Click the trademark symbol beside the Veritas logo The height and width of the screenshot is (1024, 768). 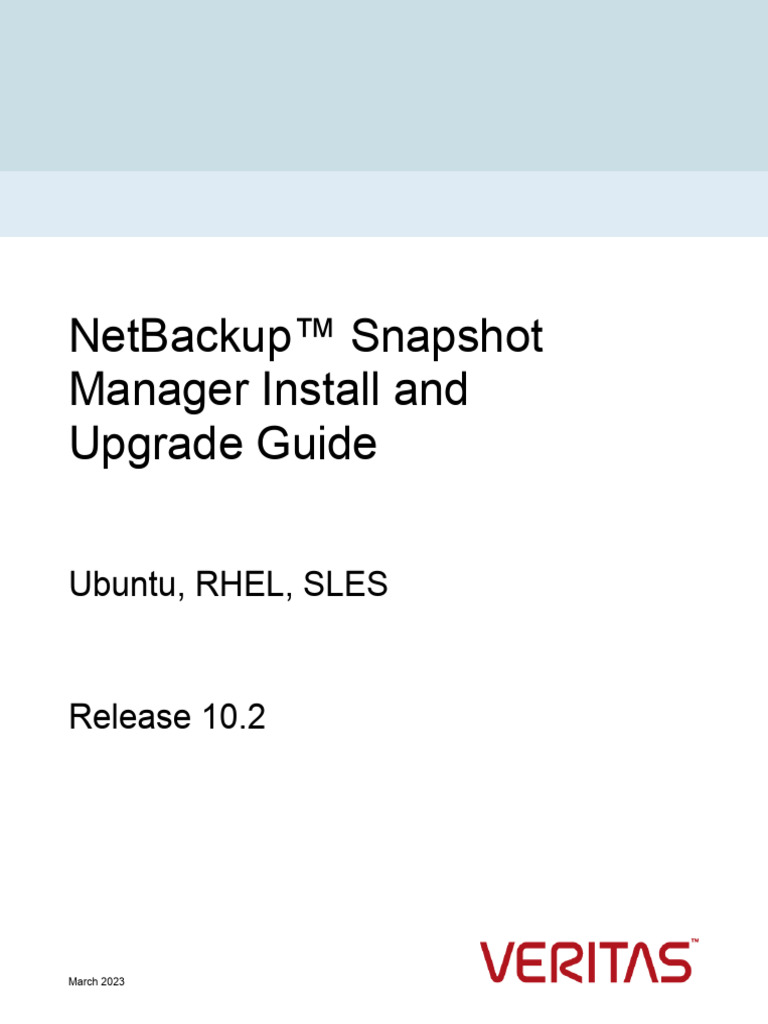coord(693,943)
